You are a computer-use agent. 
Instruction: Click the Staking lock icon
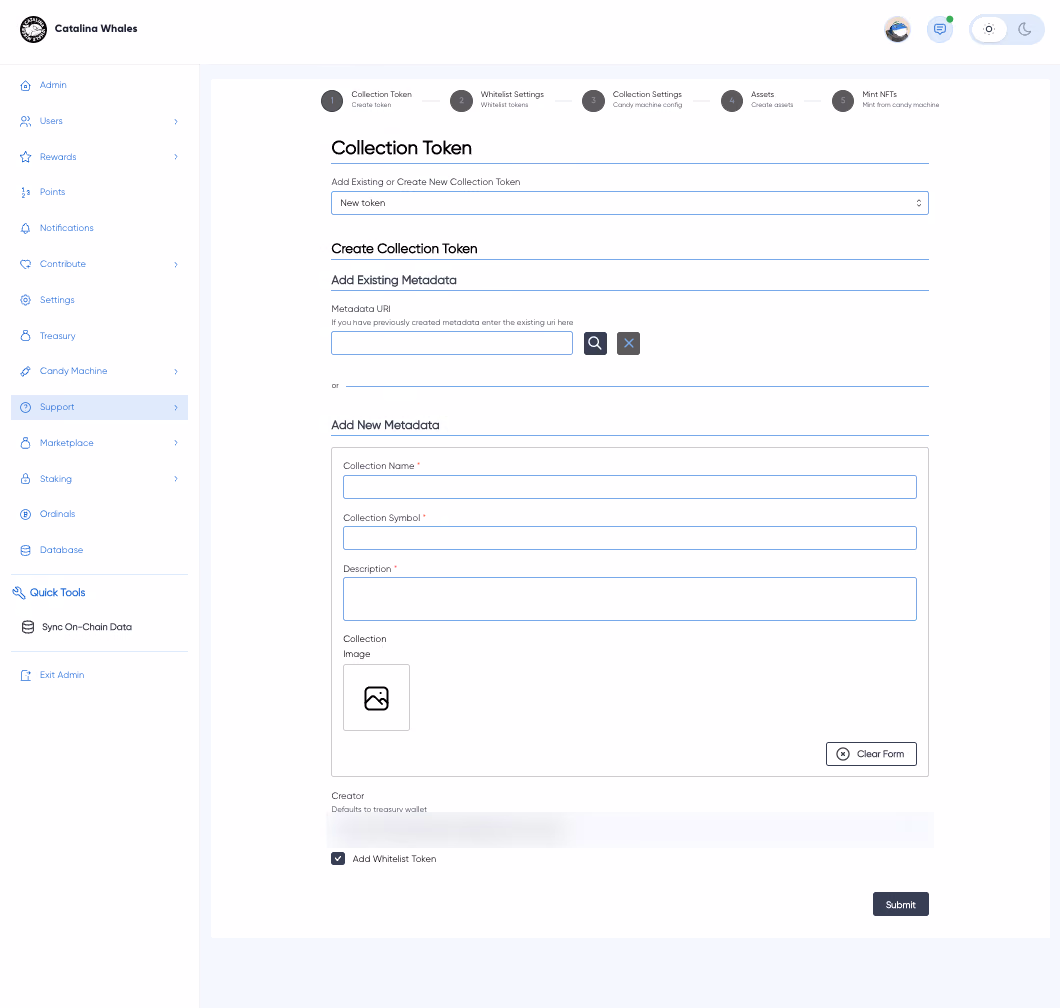(x=26, y=479)
